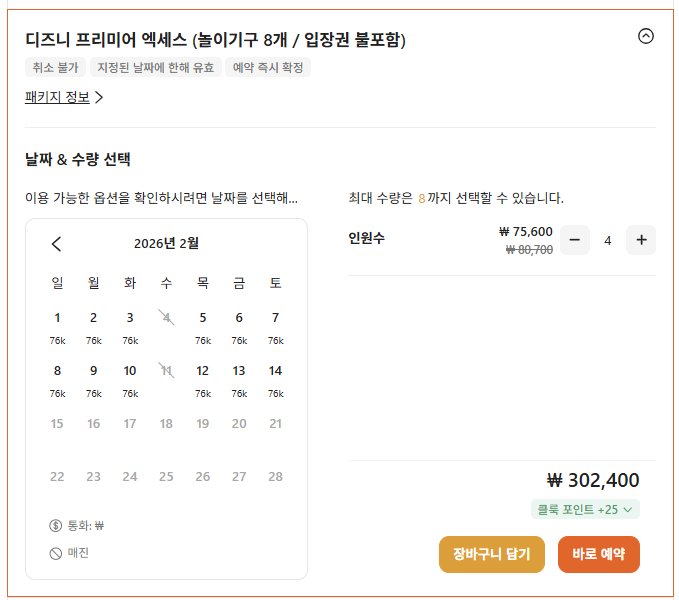The height and width of the screenshot is (600, 679).
Task: Decrease the 인원수 quantity
Action: 574,240
